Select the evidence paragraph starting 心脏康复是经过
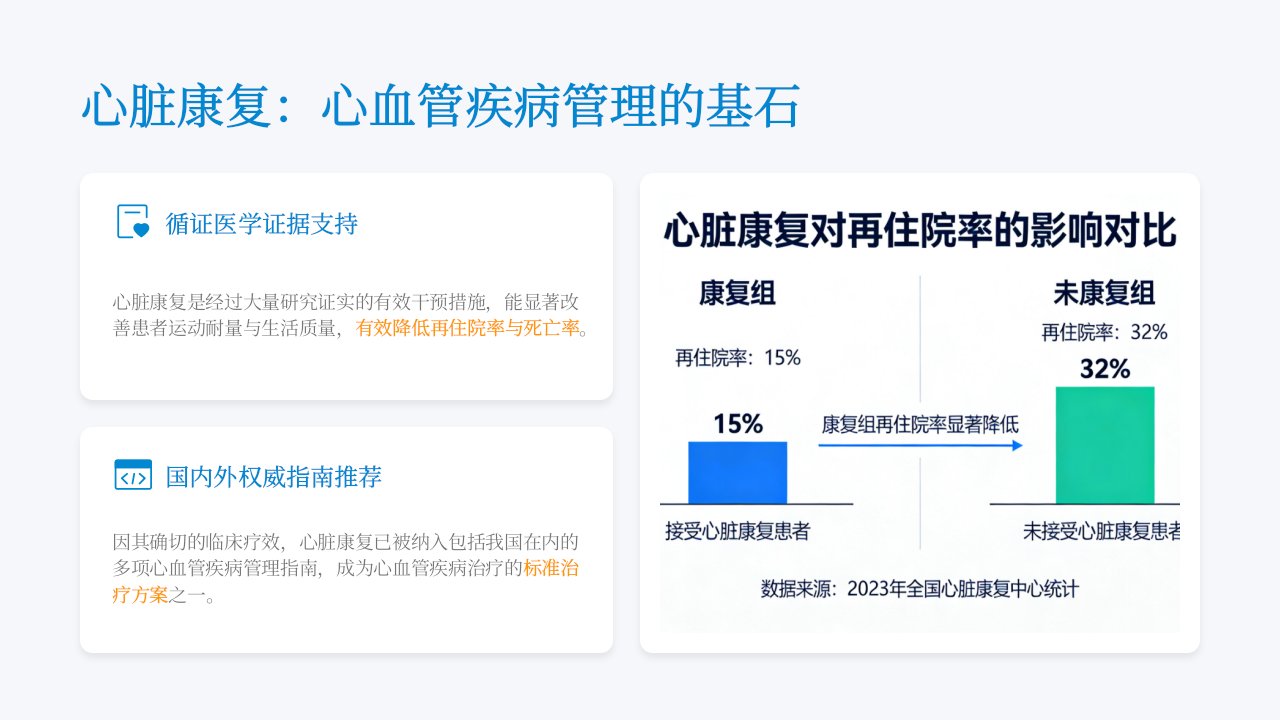Viewport: 1280px width, 720px height. click(x=350, y=315)
